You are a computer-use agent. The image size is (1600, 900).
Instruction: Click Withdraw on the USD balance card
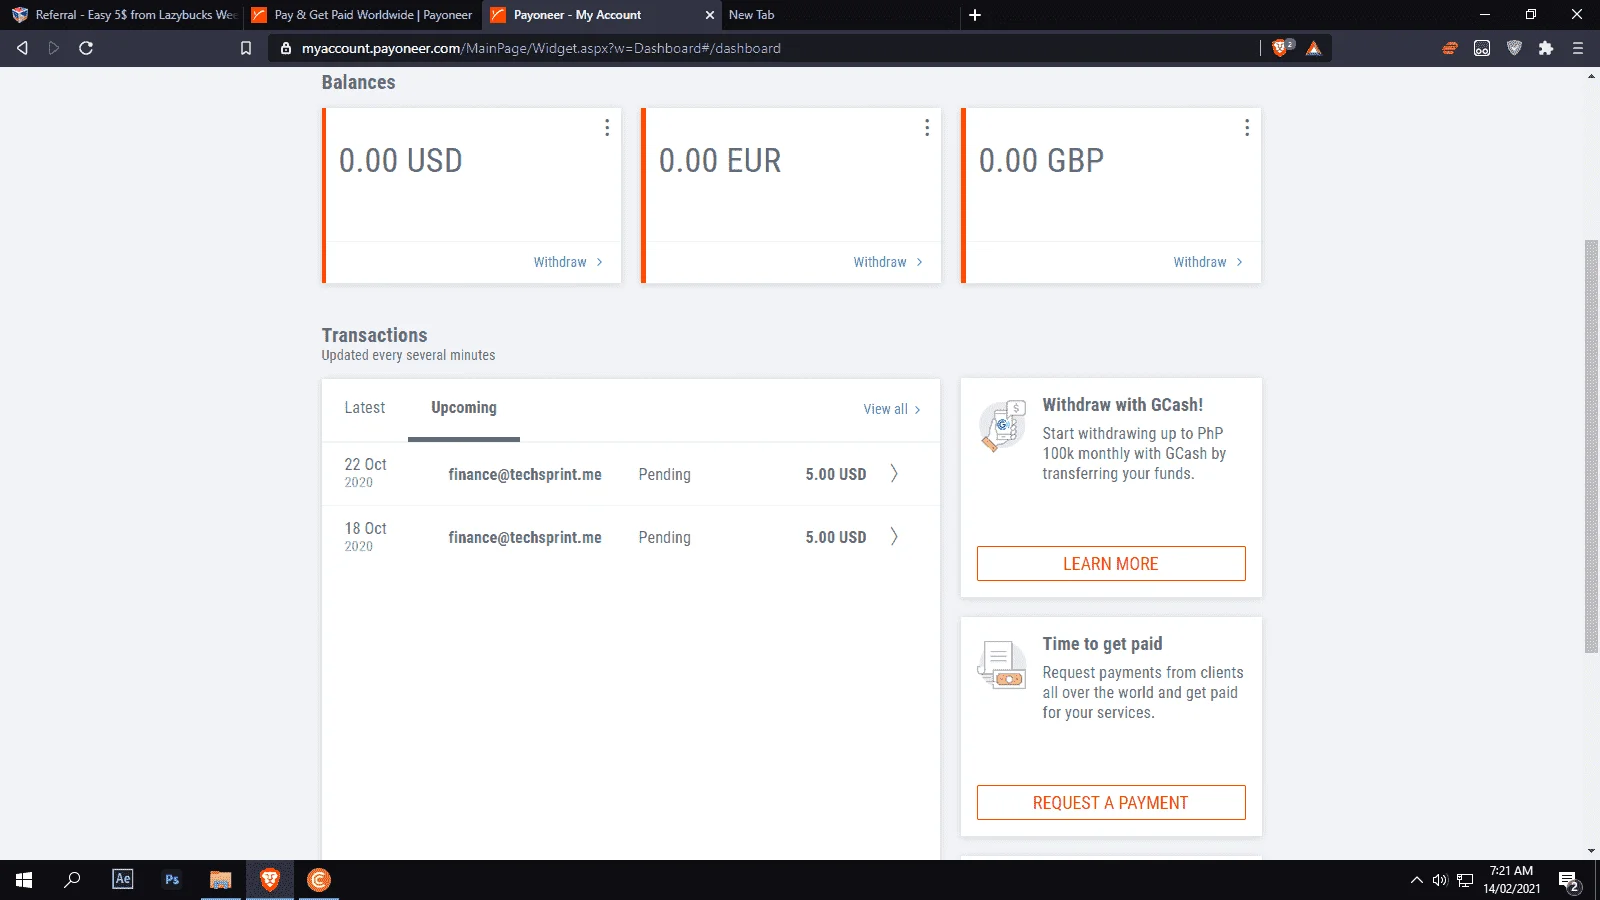568,262
